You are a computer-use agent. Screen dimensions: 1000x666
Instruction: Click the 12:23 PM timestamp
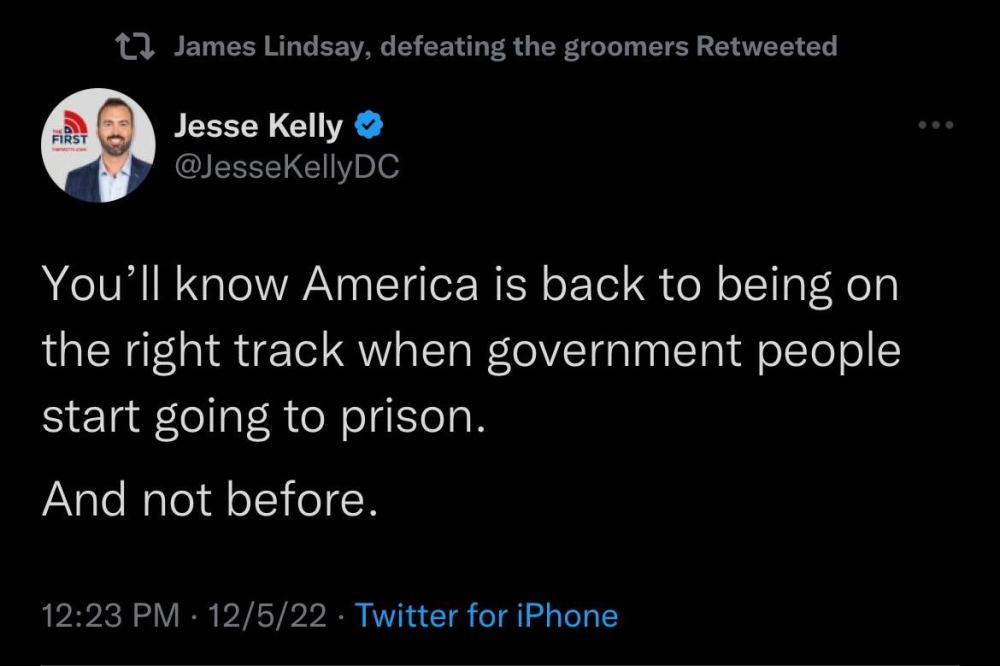click(110, 616)
